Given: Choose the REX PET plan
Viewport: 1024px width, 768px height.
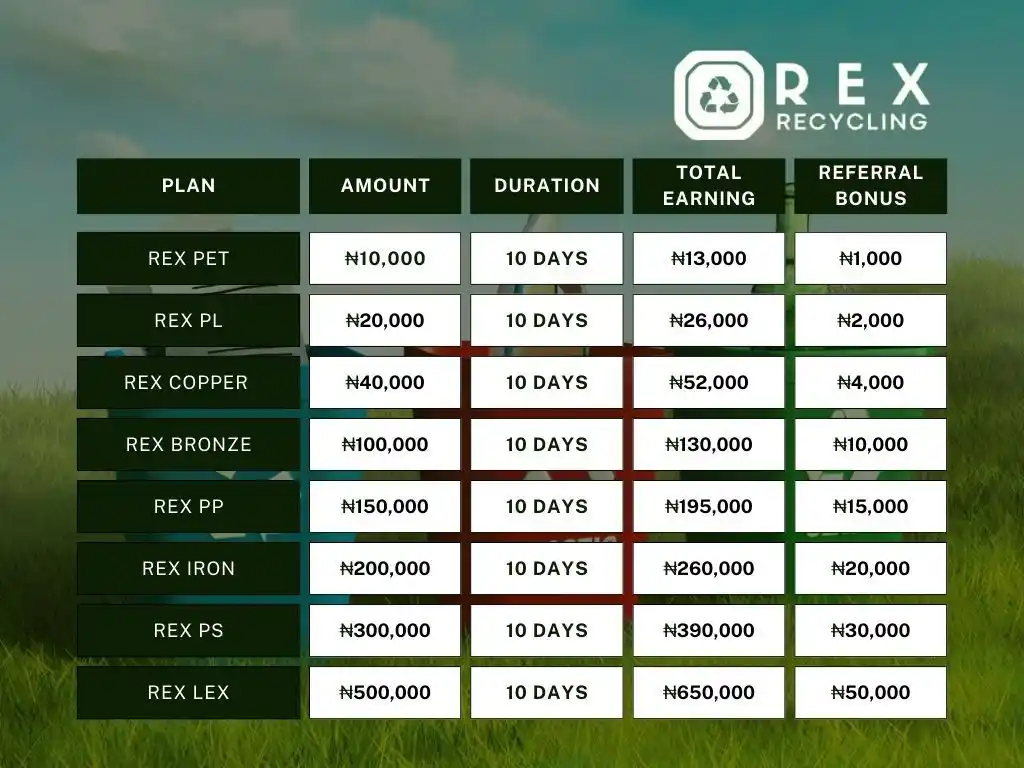Looking at the screenshot, I should (188, 259).
